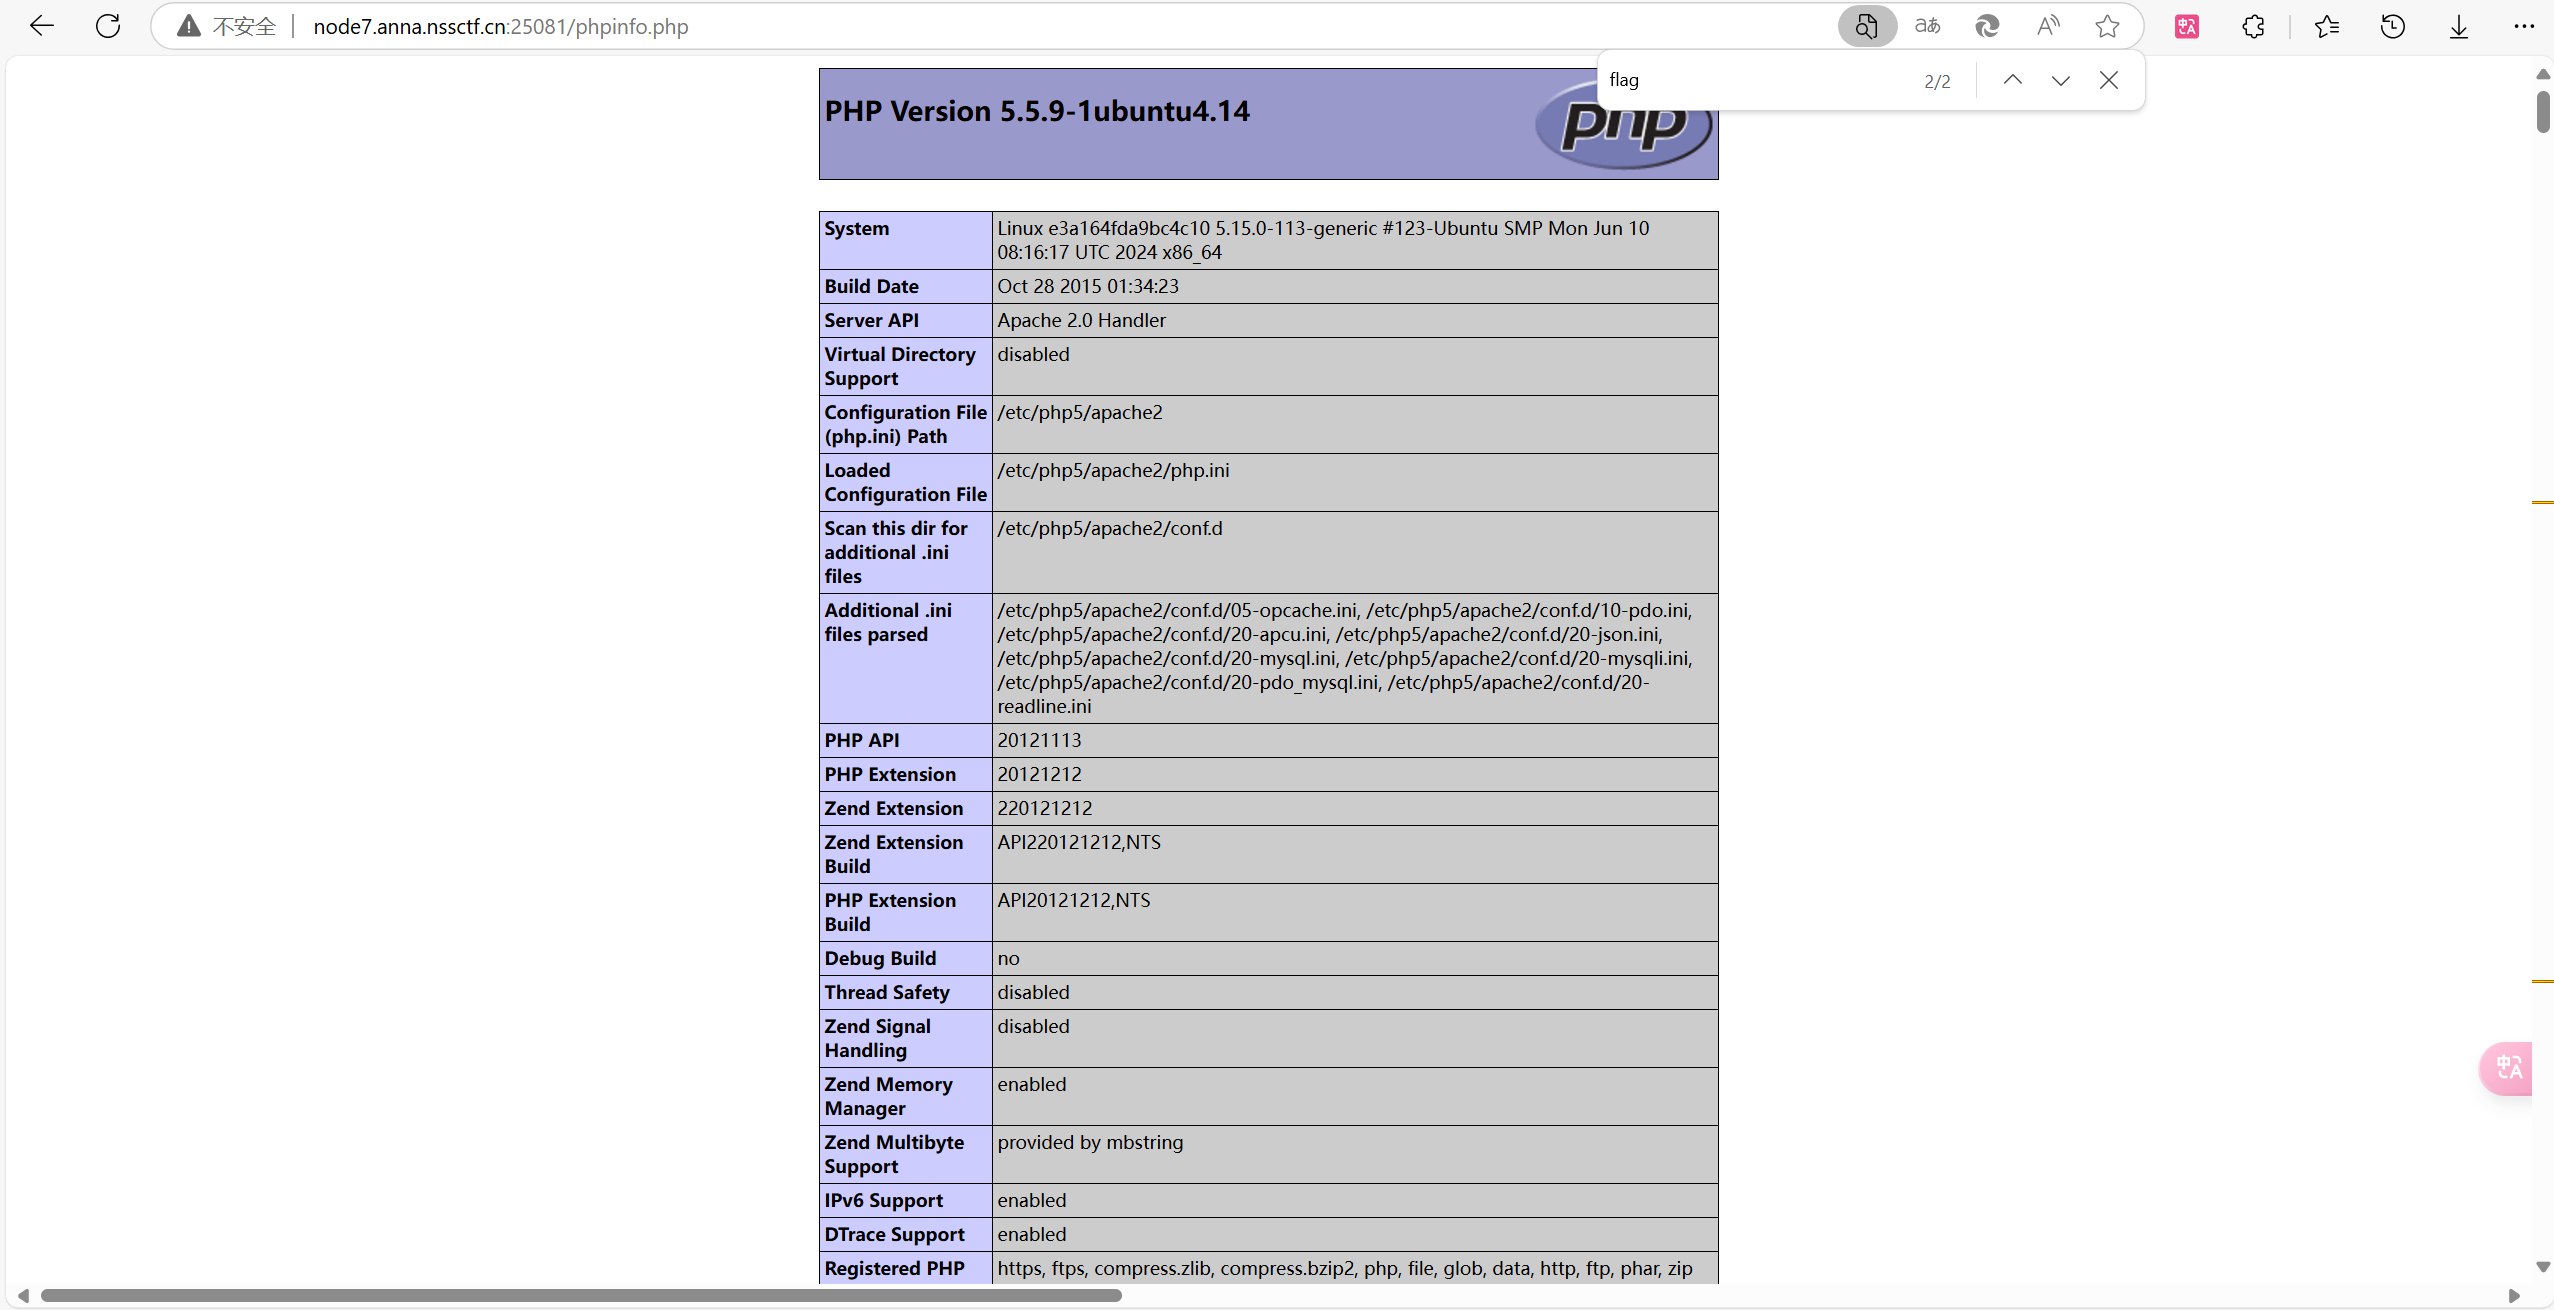Open Settings and more menu
This screenshot has height=1310, width=2554.
point(2523,27)
